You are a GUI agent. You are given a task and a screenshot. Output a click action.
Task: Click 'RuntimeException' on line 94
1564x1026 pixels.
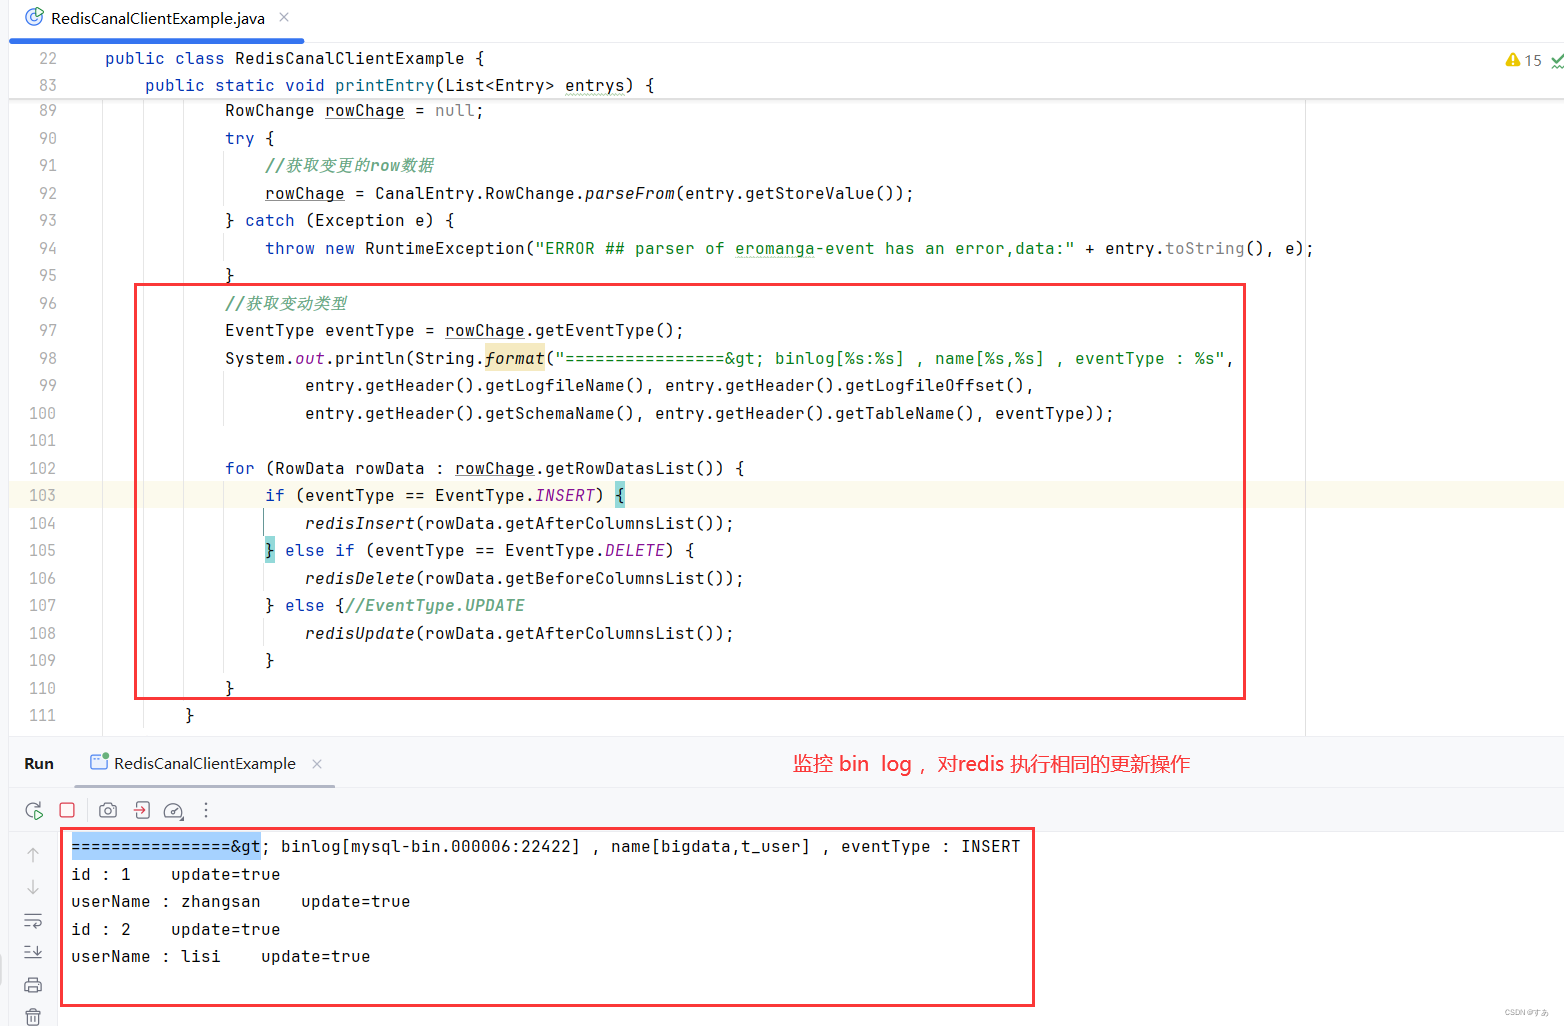(x=444, y=248)
